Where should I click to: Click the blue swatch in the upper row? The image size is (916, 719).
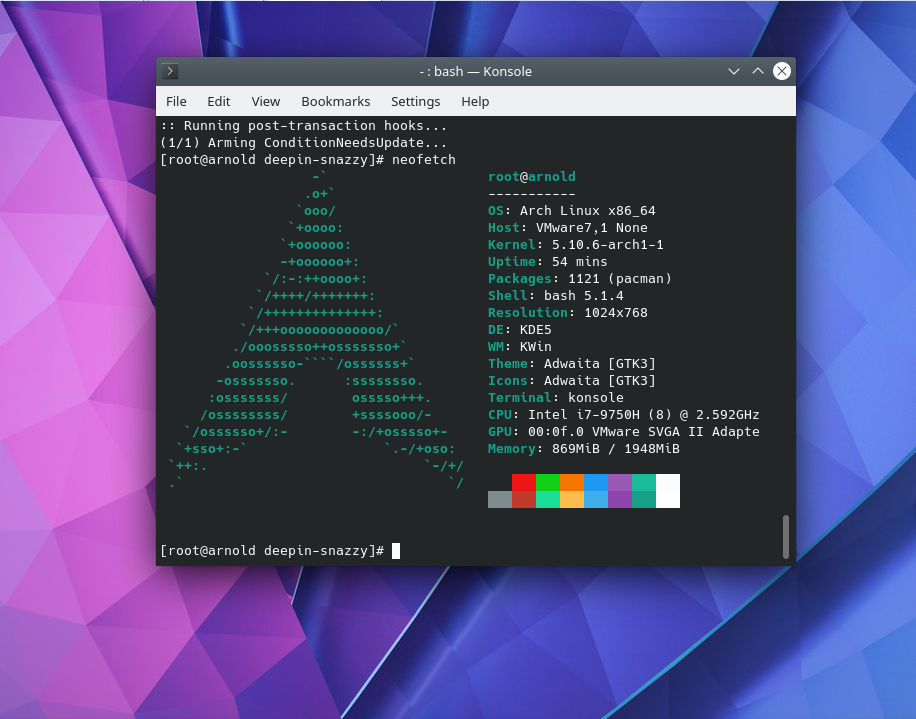[596, 482]
